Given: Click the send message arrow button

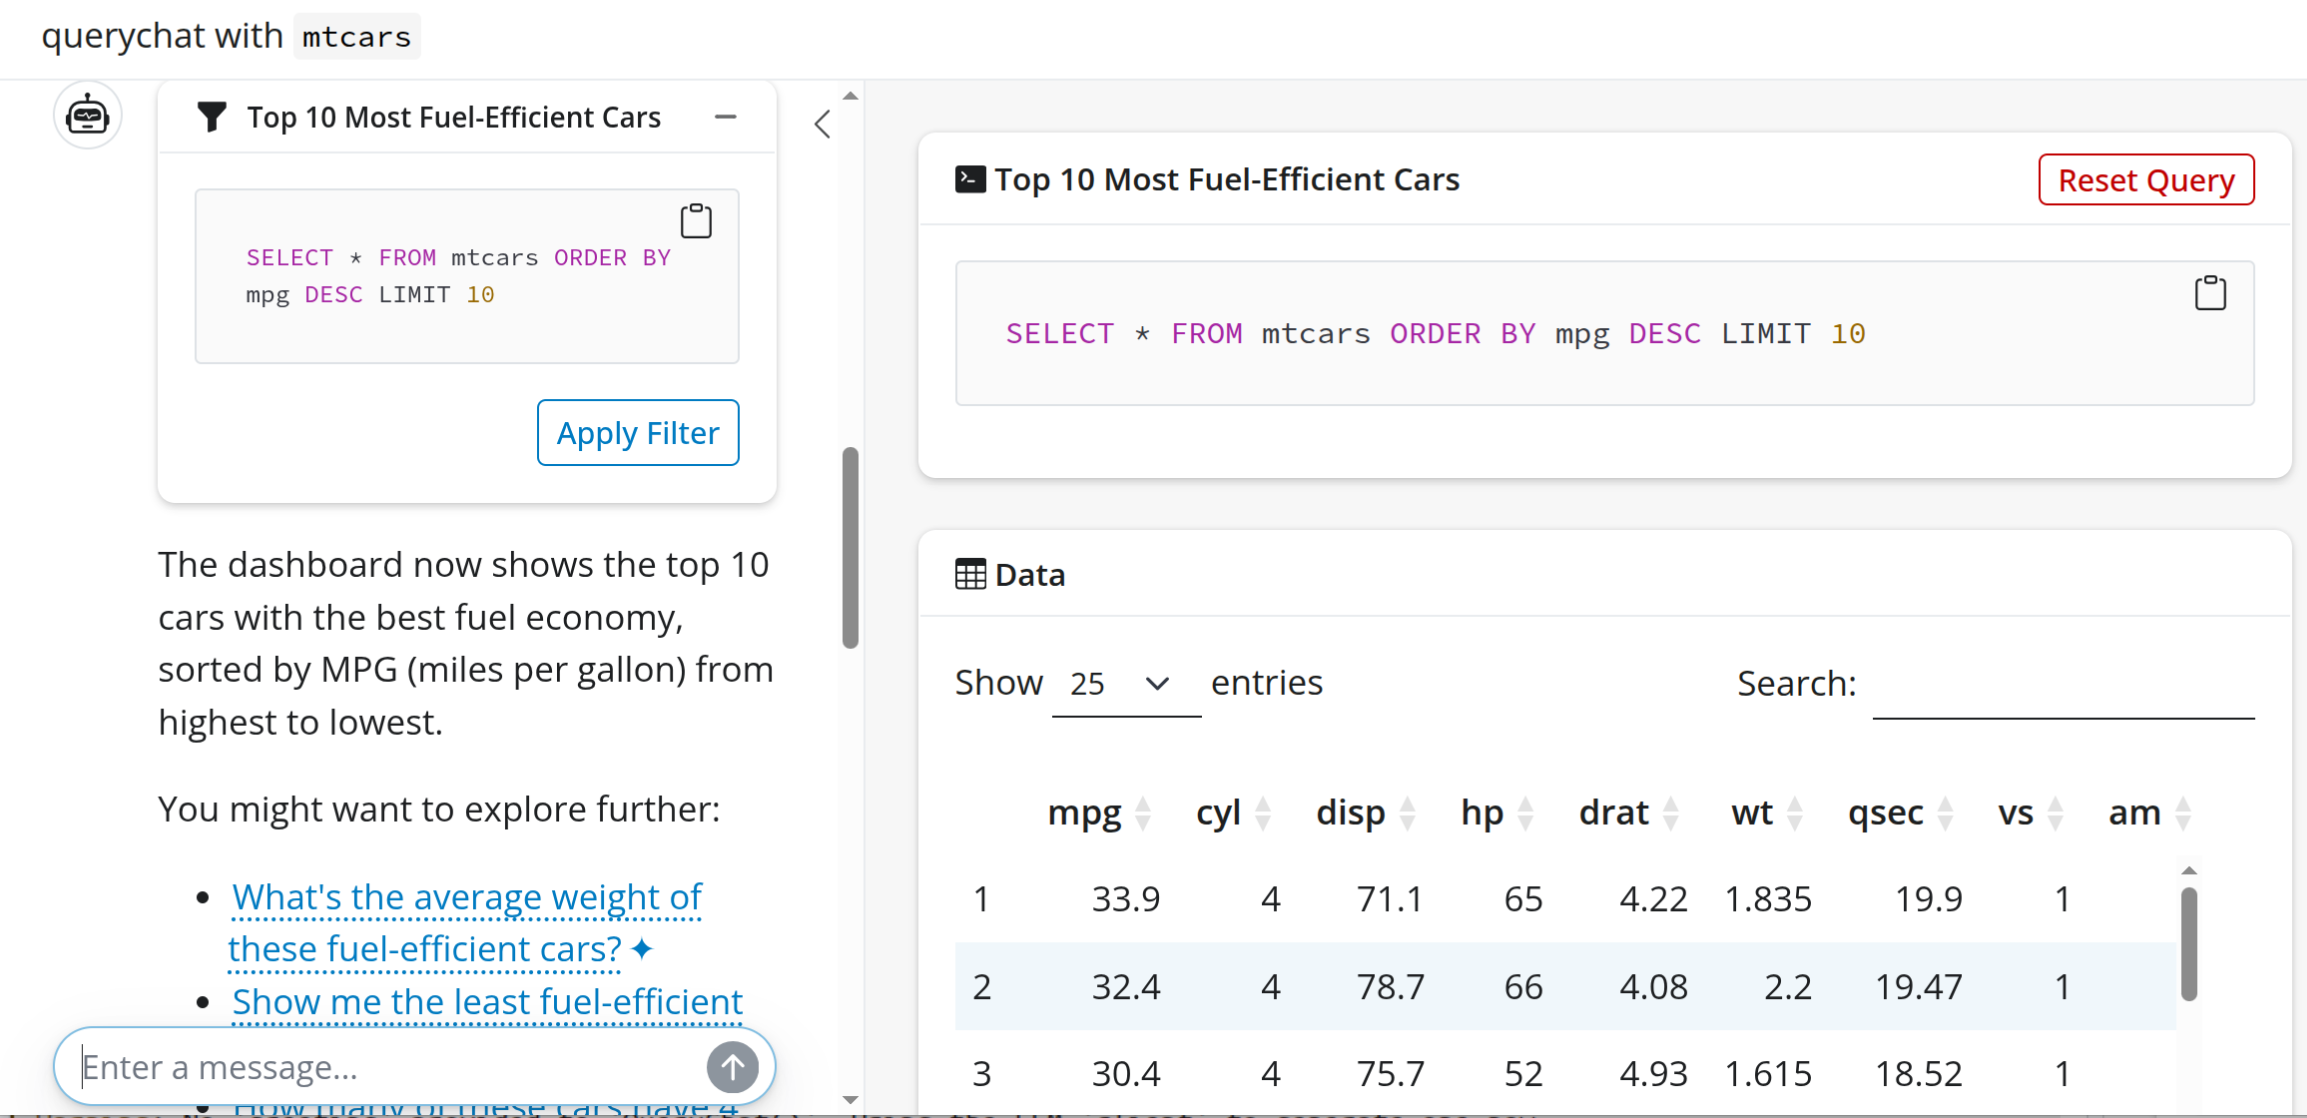Looking at the screenshot, I should click(732, 1067).
